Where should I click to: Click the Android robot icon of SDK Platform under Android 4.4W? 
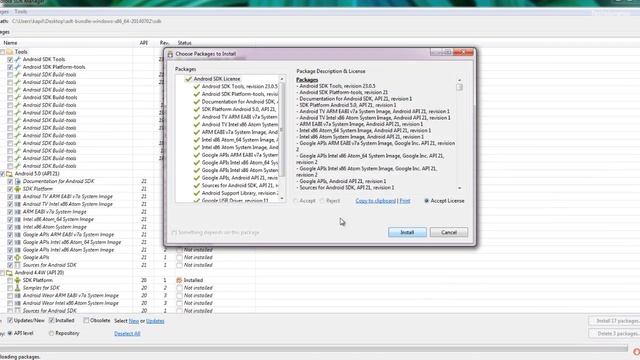[18, 280]
